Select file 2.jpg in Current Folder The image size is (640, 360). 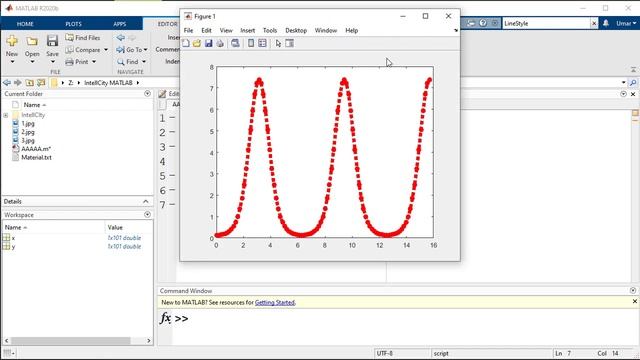[28, 132]
